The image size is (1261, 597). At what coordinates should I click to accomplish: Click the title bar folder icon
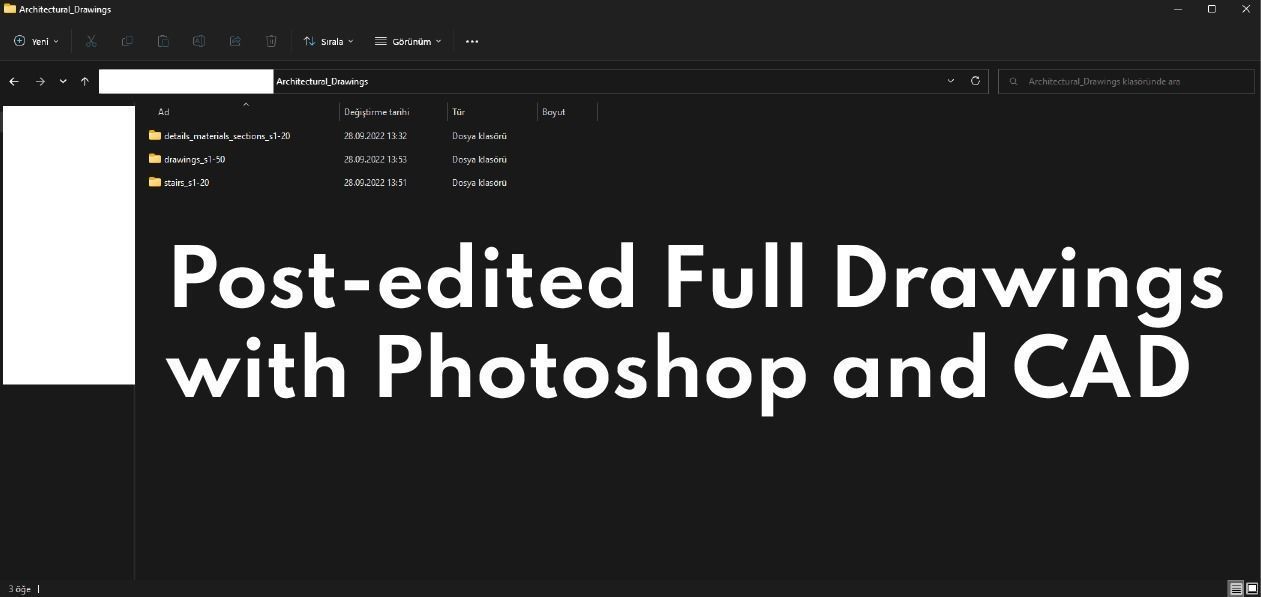[x=10, y=9]
